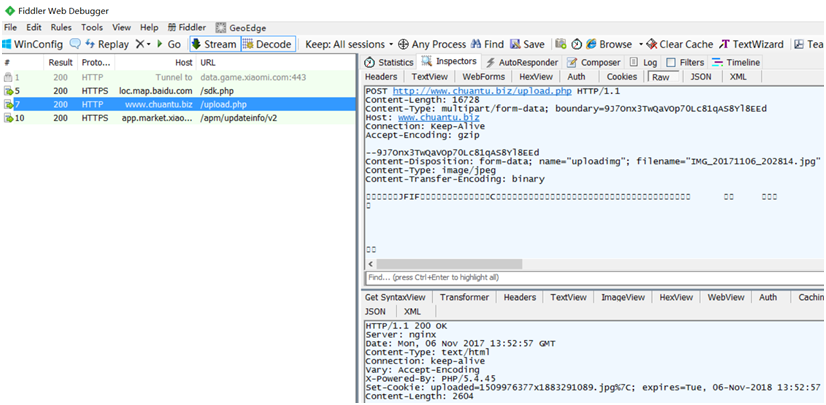Click the camera screenshot icon
This screenshot has height=405, width=826.
point(561,44)
